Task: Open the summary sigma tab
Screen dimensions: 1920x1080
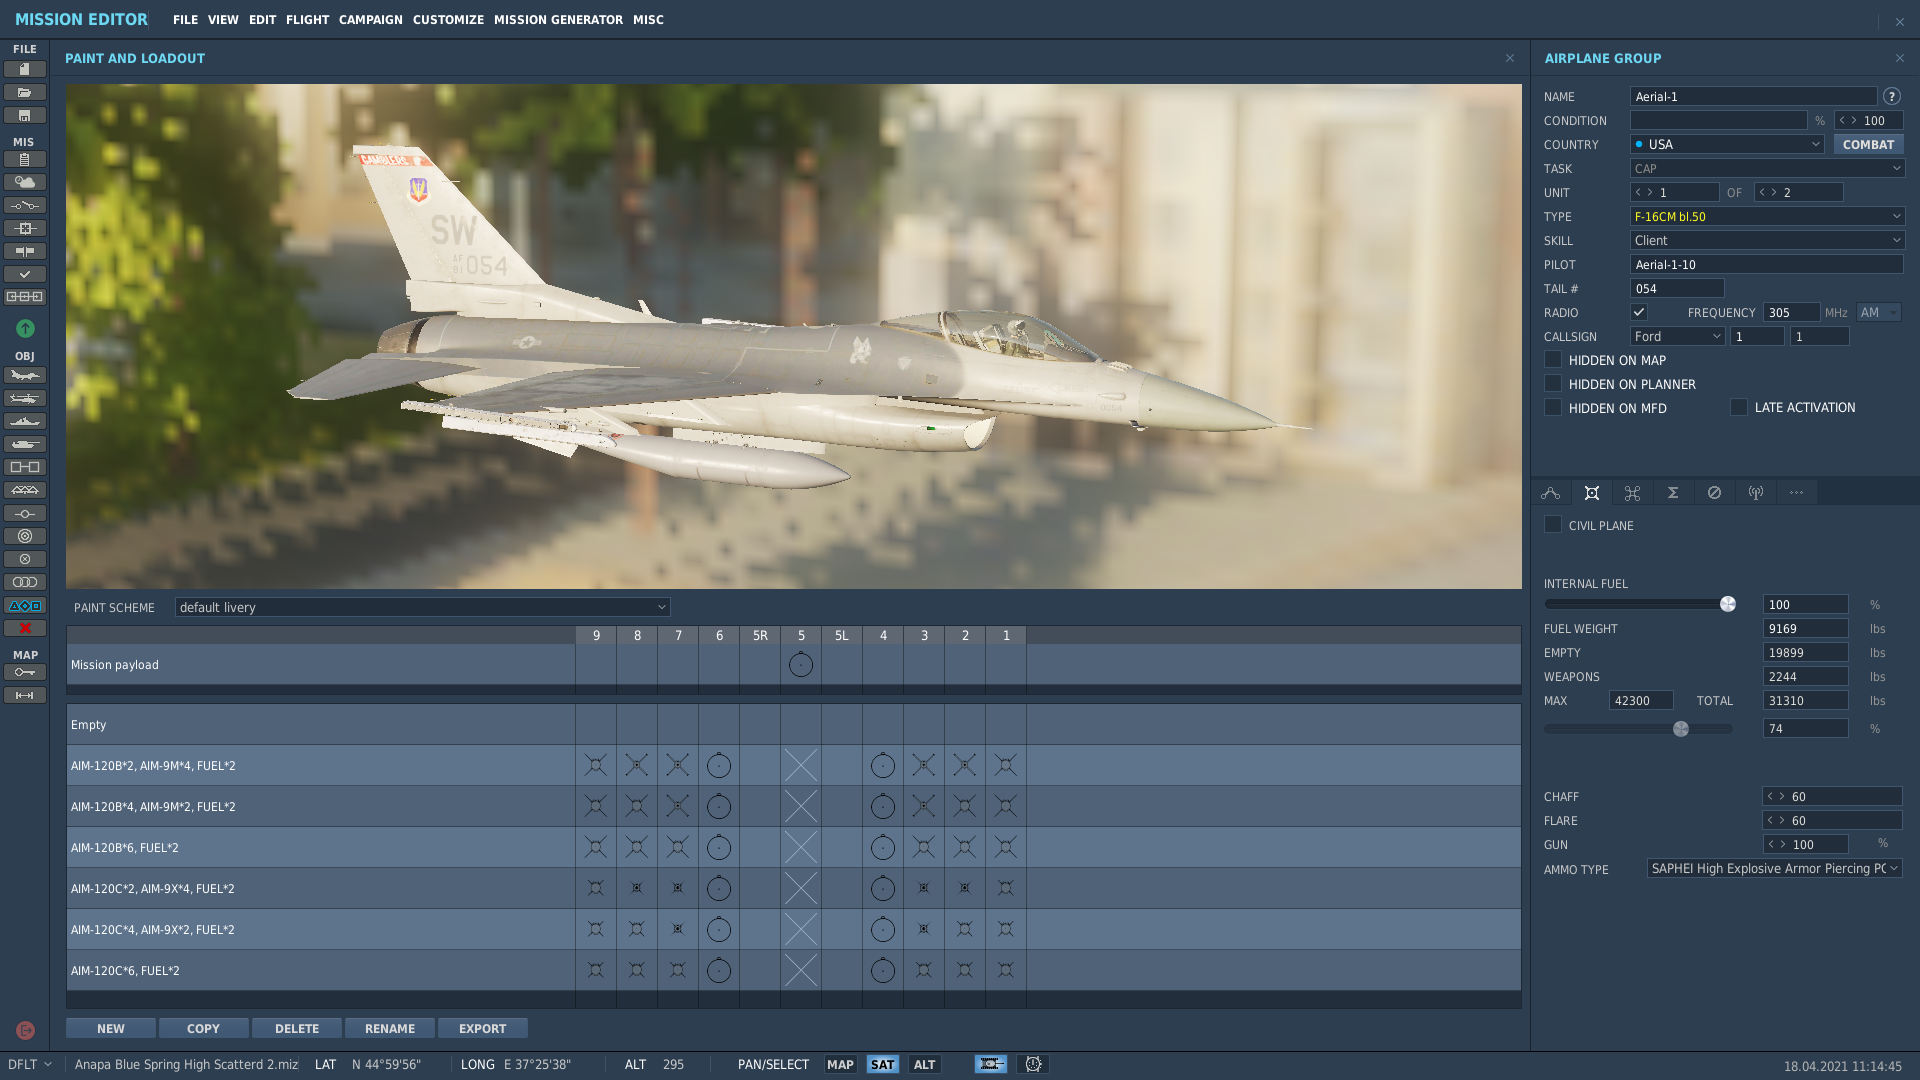Action: (x=1673, y=492)
